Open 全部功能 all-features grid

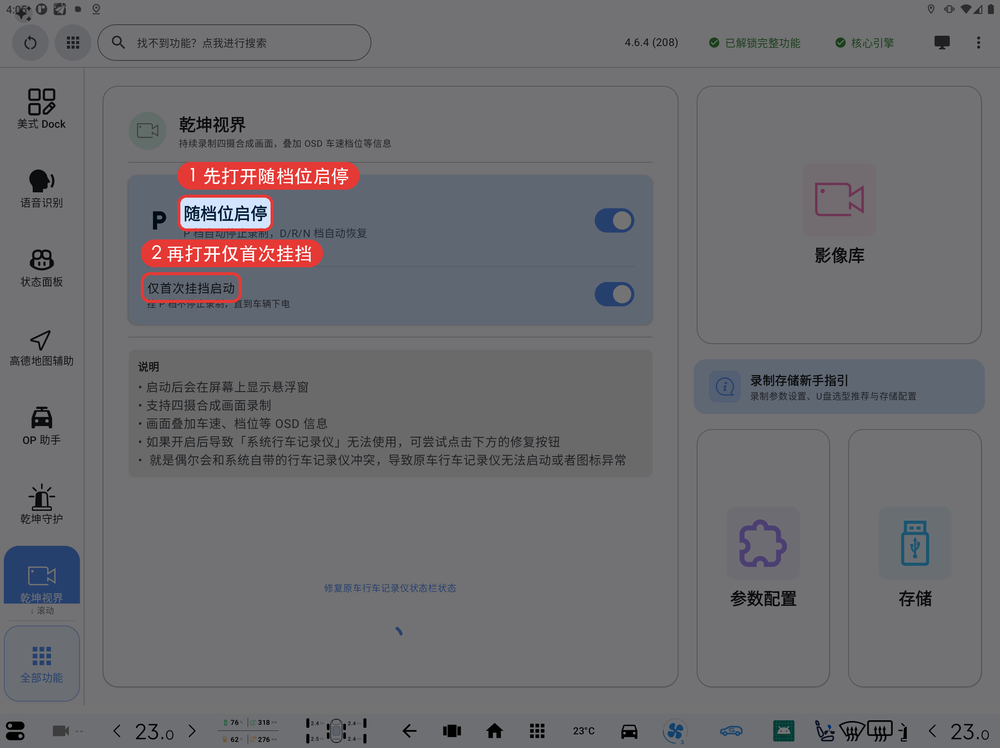point(41,663)
